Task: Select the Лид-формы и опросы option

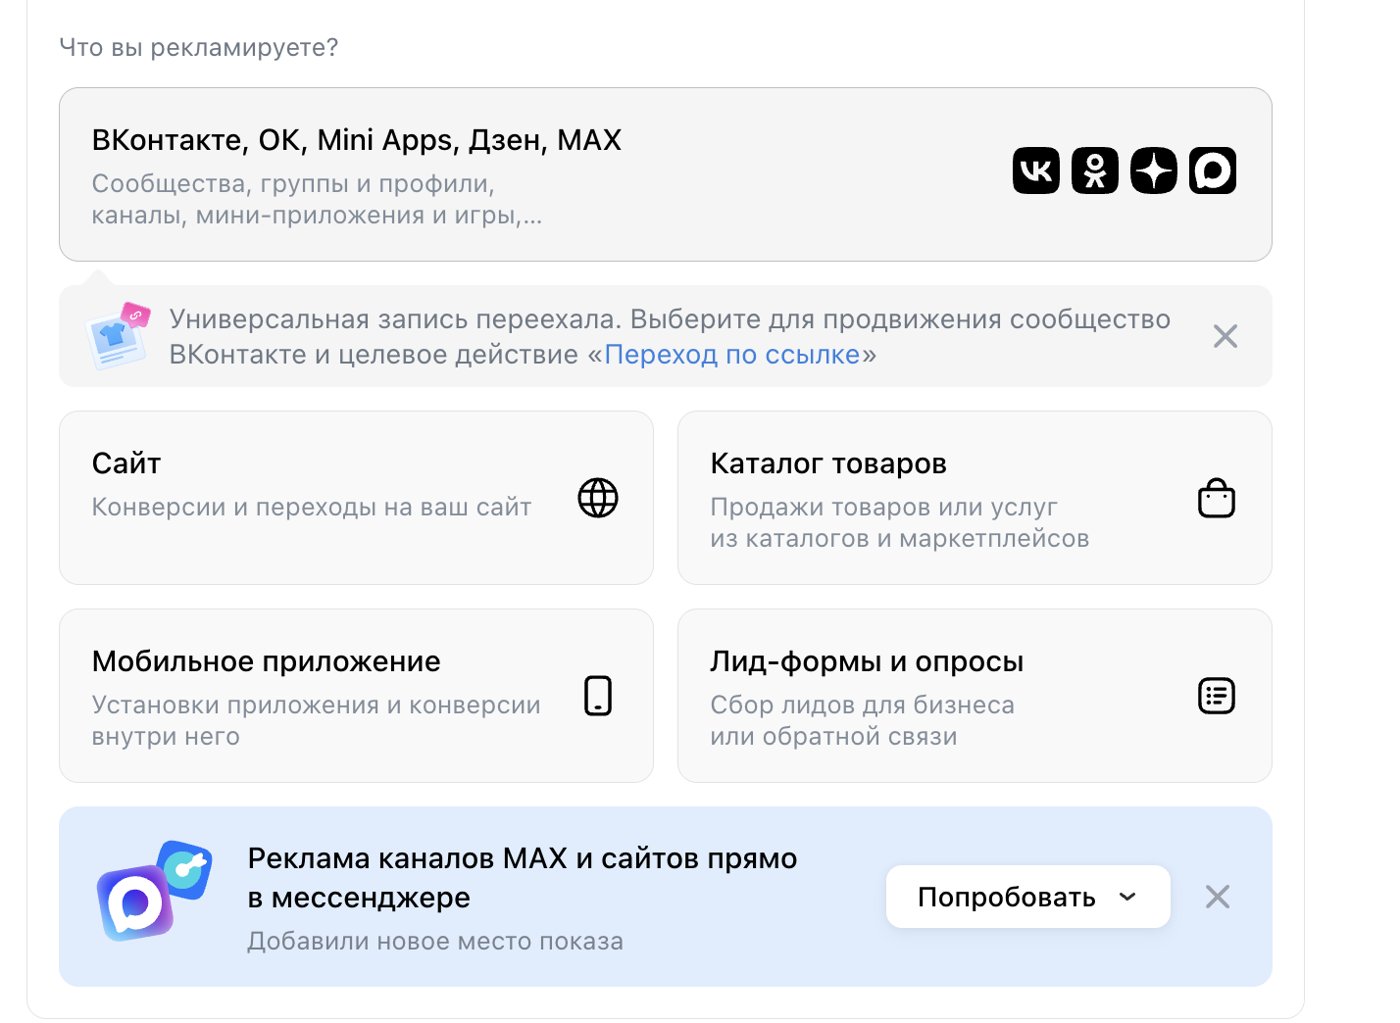Action: tap(975, 695)
